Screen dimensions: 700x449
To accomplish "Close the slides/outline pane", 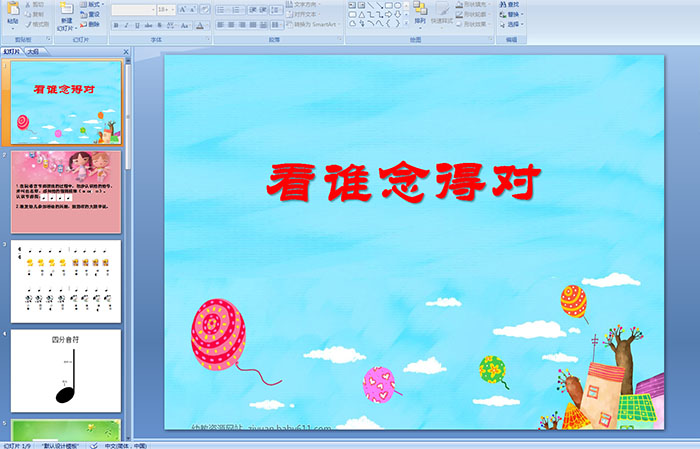I will coord(126,52).
